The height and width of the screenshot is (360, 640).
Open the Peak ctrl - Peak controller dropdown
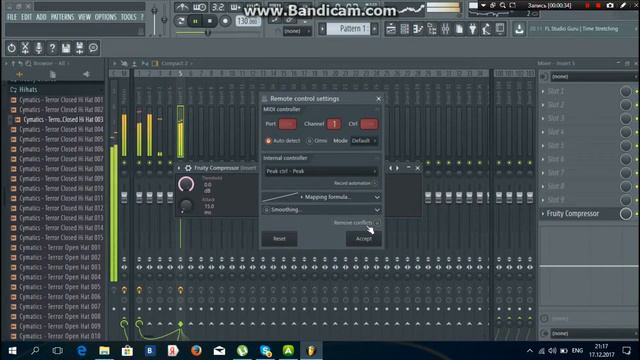pos(321,171)
